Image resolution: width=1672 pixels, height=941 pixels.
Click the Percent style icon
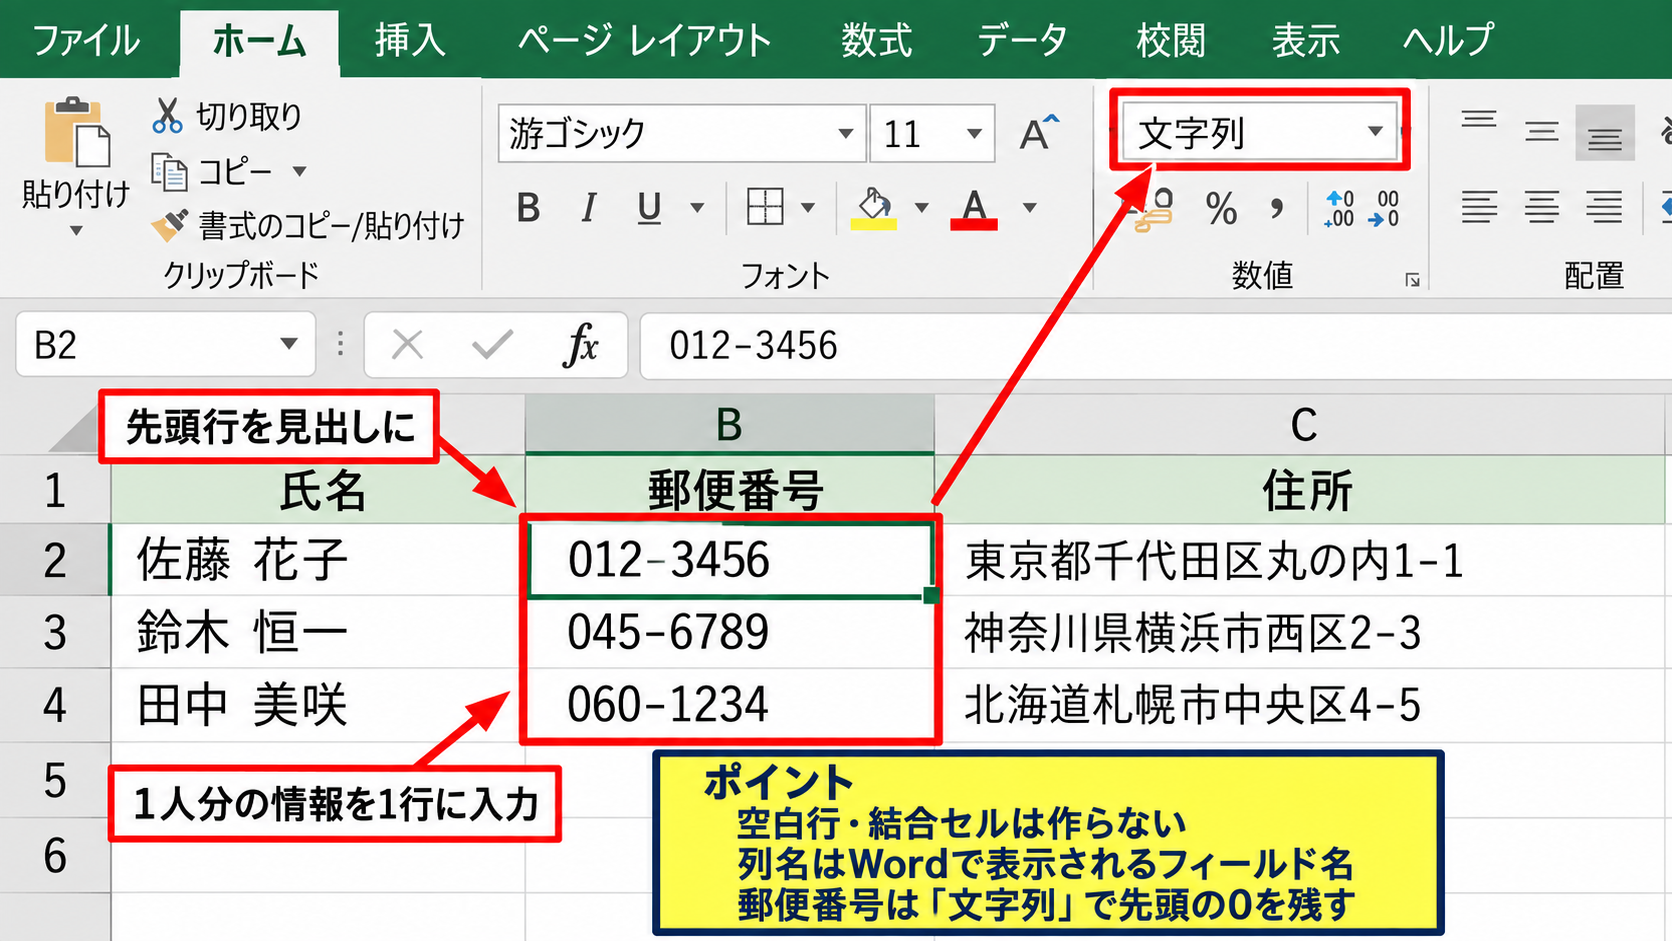click(x=1221, y=209)
